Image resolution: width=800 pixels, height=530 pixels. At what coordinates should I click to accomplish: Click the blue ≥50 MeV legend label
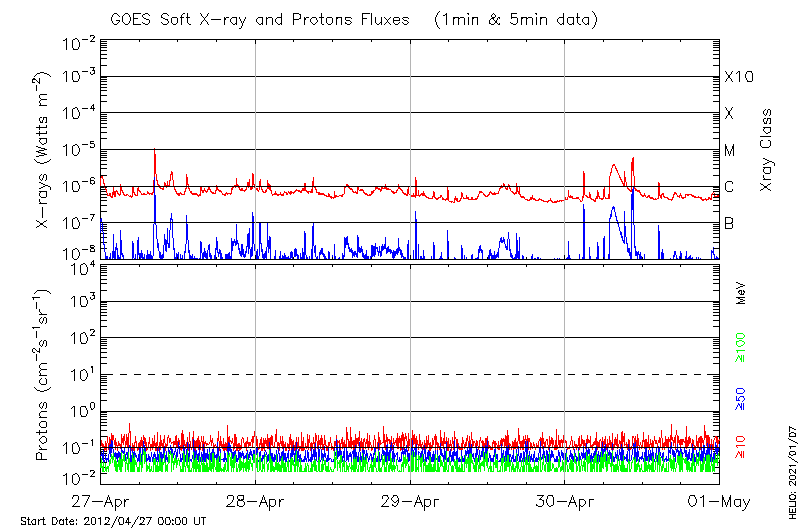[x=741, y=398]
